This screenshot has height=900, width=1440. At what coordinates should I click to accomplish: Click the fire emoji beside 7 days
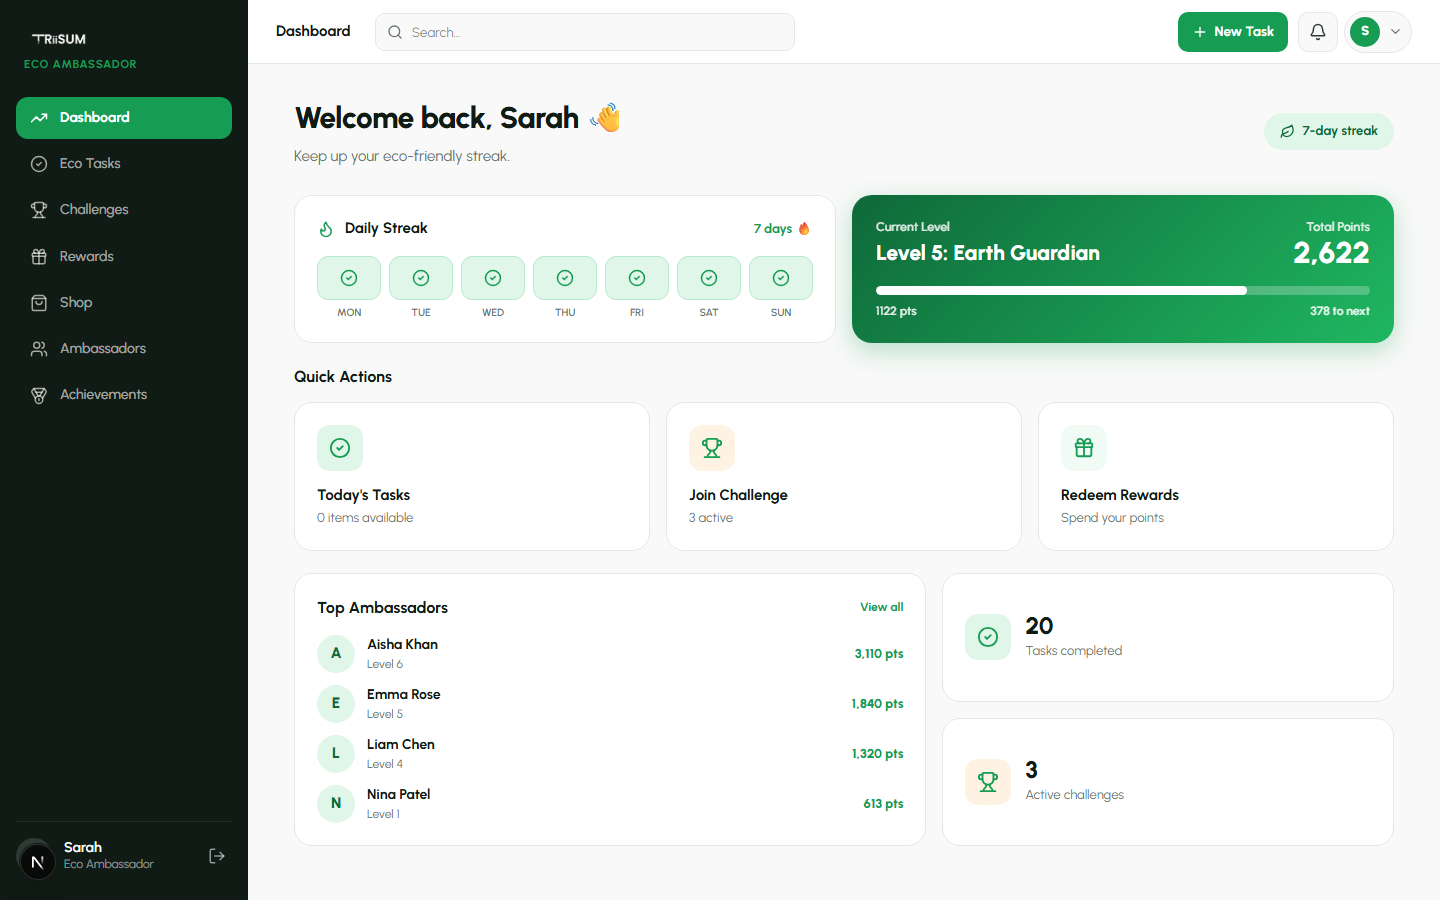[x=804, y=229]
